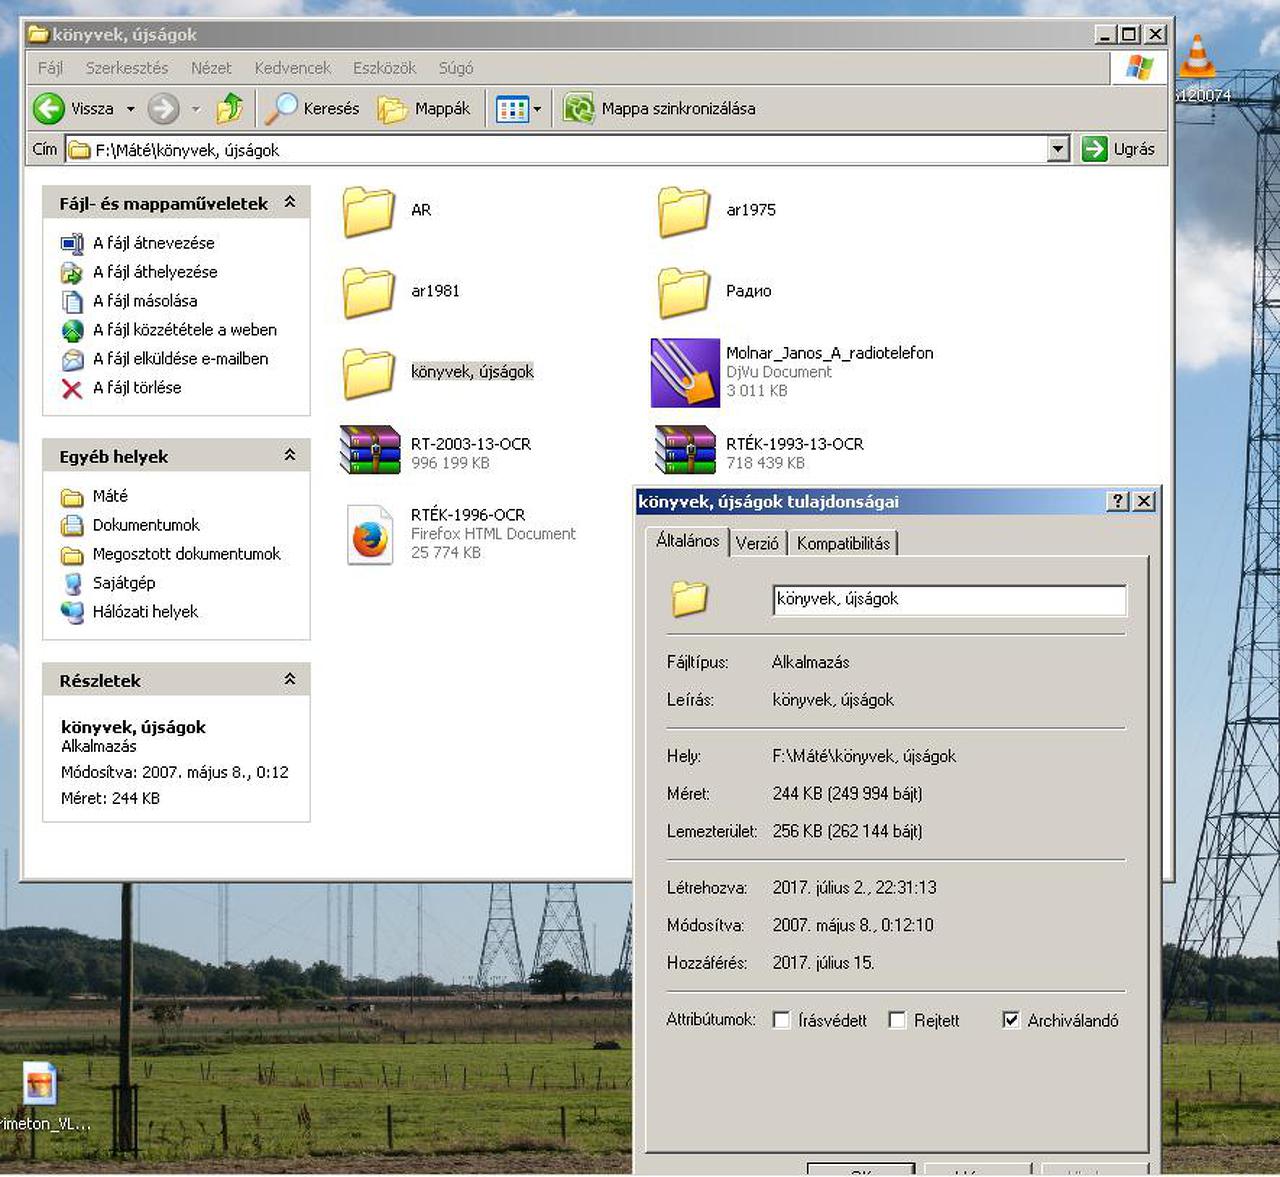
Task: Select the Molnar_Janos DjVu document icon
Action: coord(685,372)
